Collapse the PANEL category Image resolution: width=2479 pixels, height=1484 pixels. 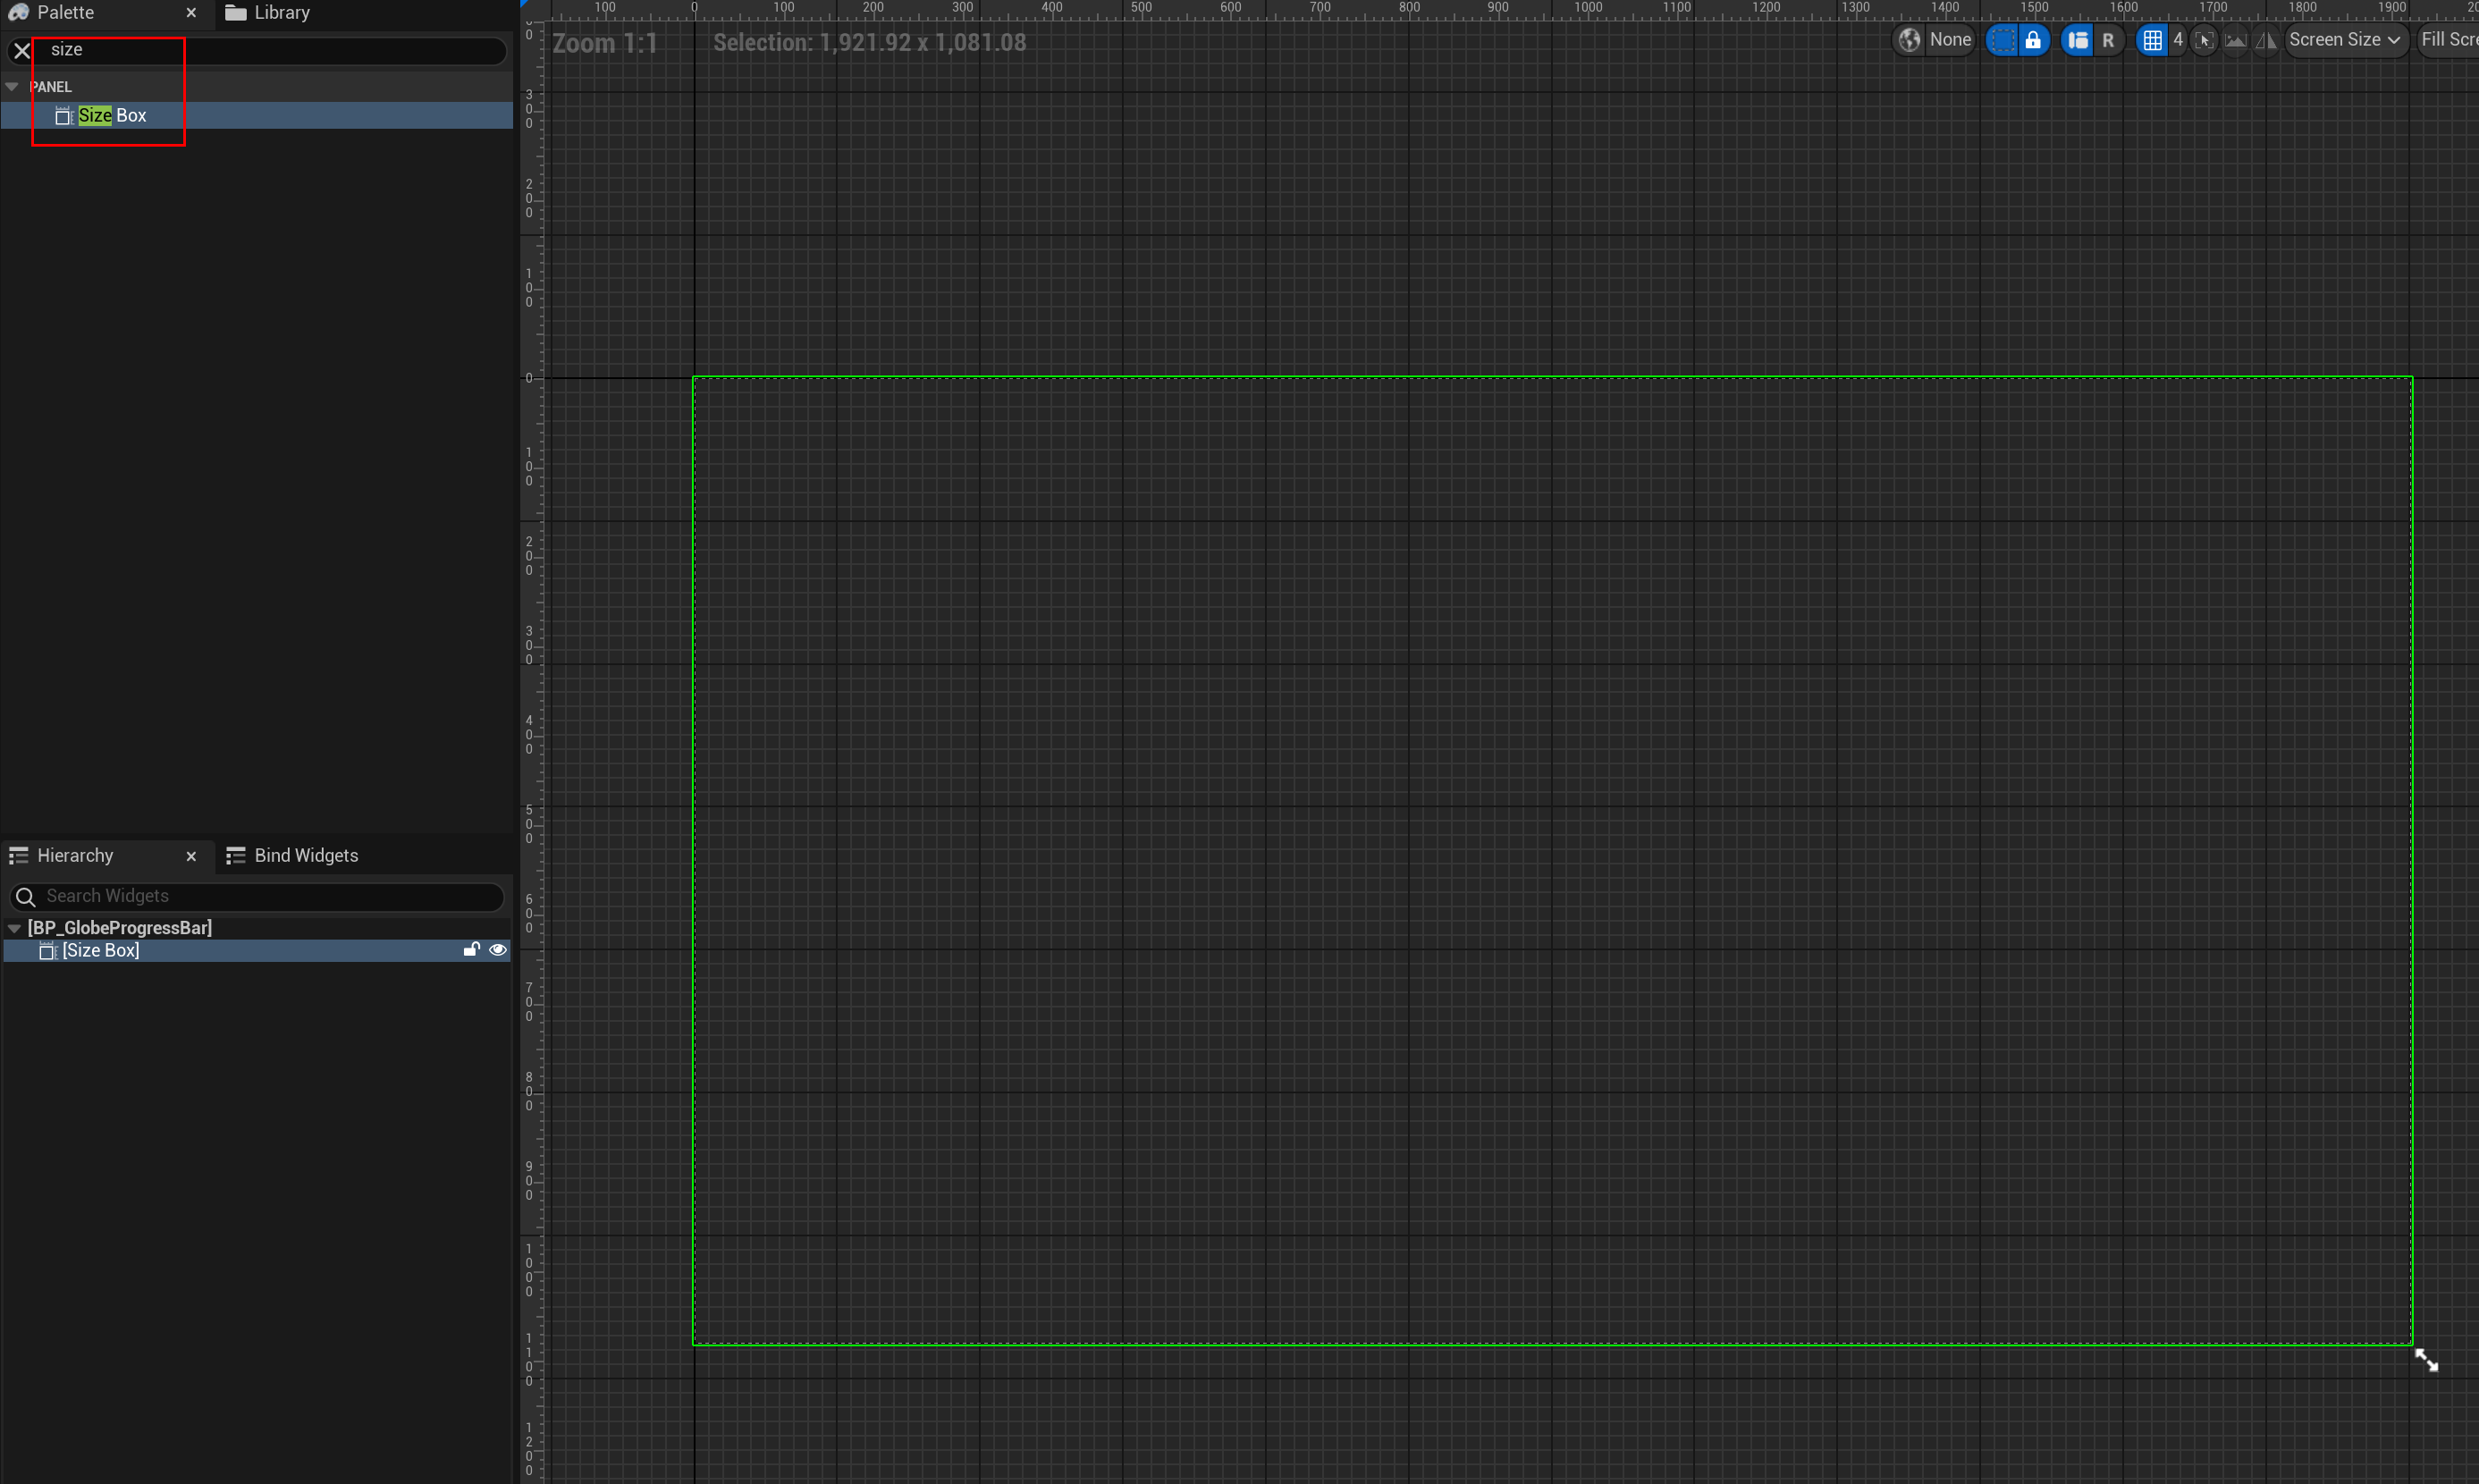pyautogui.click(x=12, y=87)
